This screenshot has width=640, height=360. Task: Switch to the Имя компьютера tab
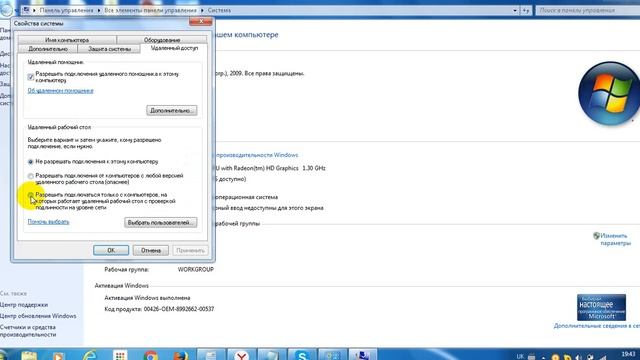point(67,40)
